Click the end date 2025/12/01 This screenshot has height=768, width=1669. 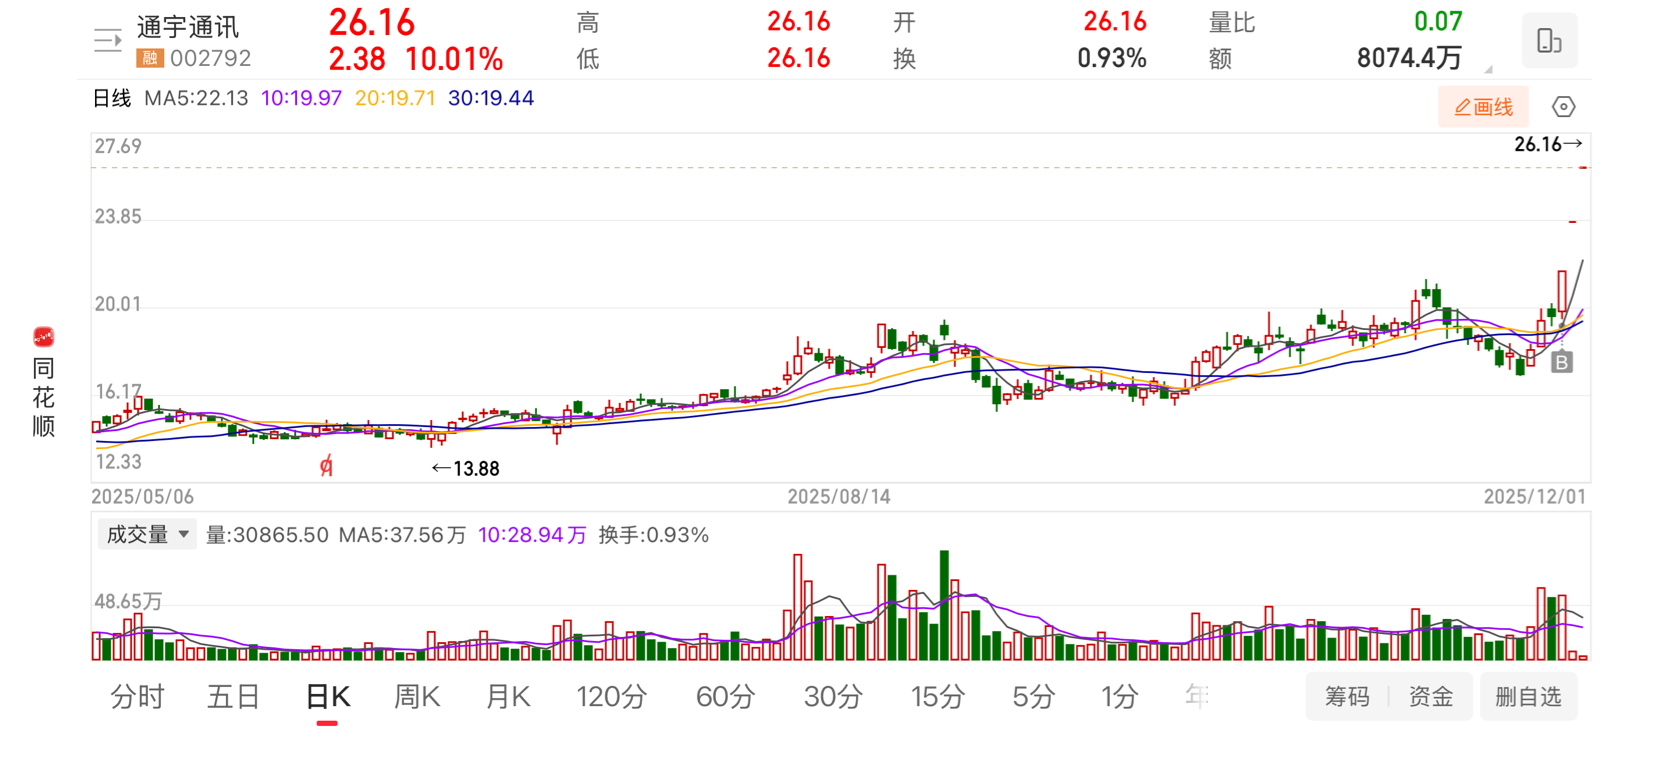click(1535, 496)
